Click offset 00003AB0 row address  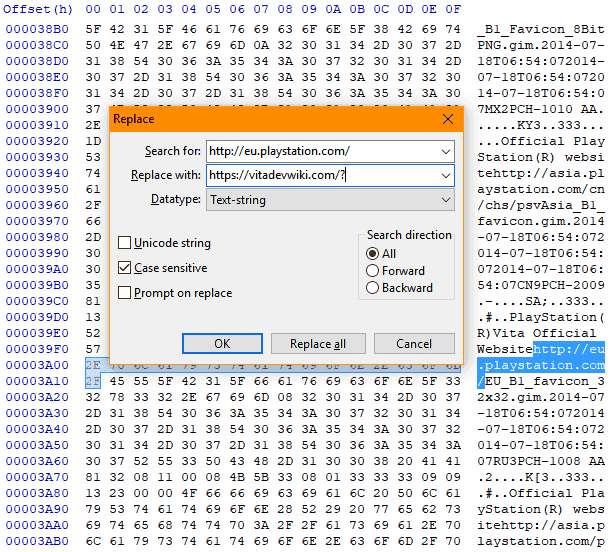[x=37, y=541]
